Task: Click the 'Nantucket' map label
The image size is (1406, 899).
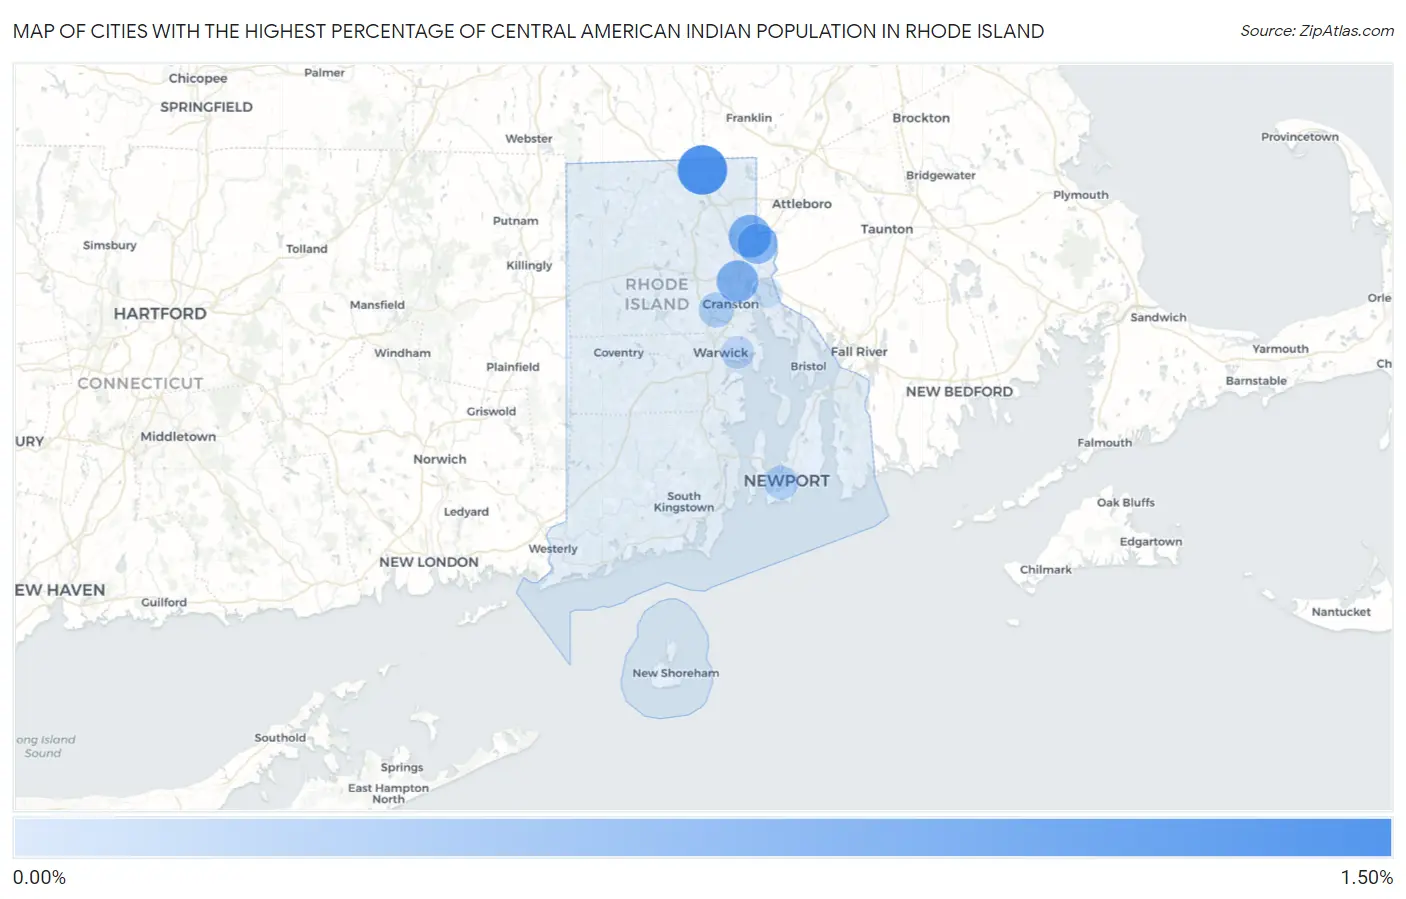Action: 1341,612
